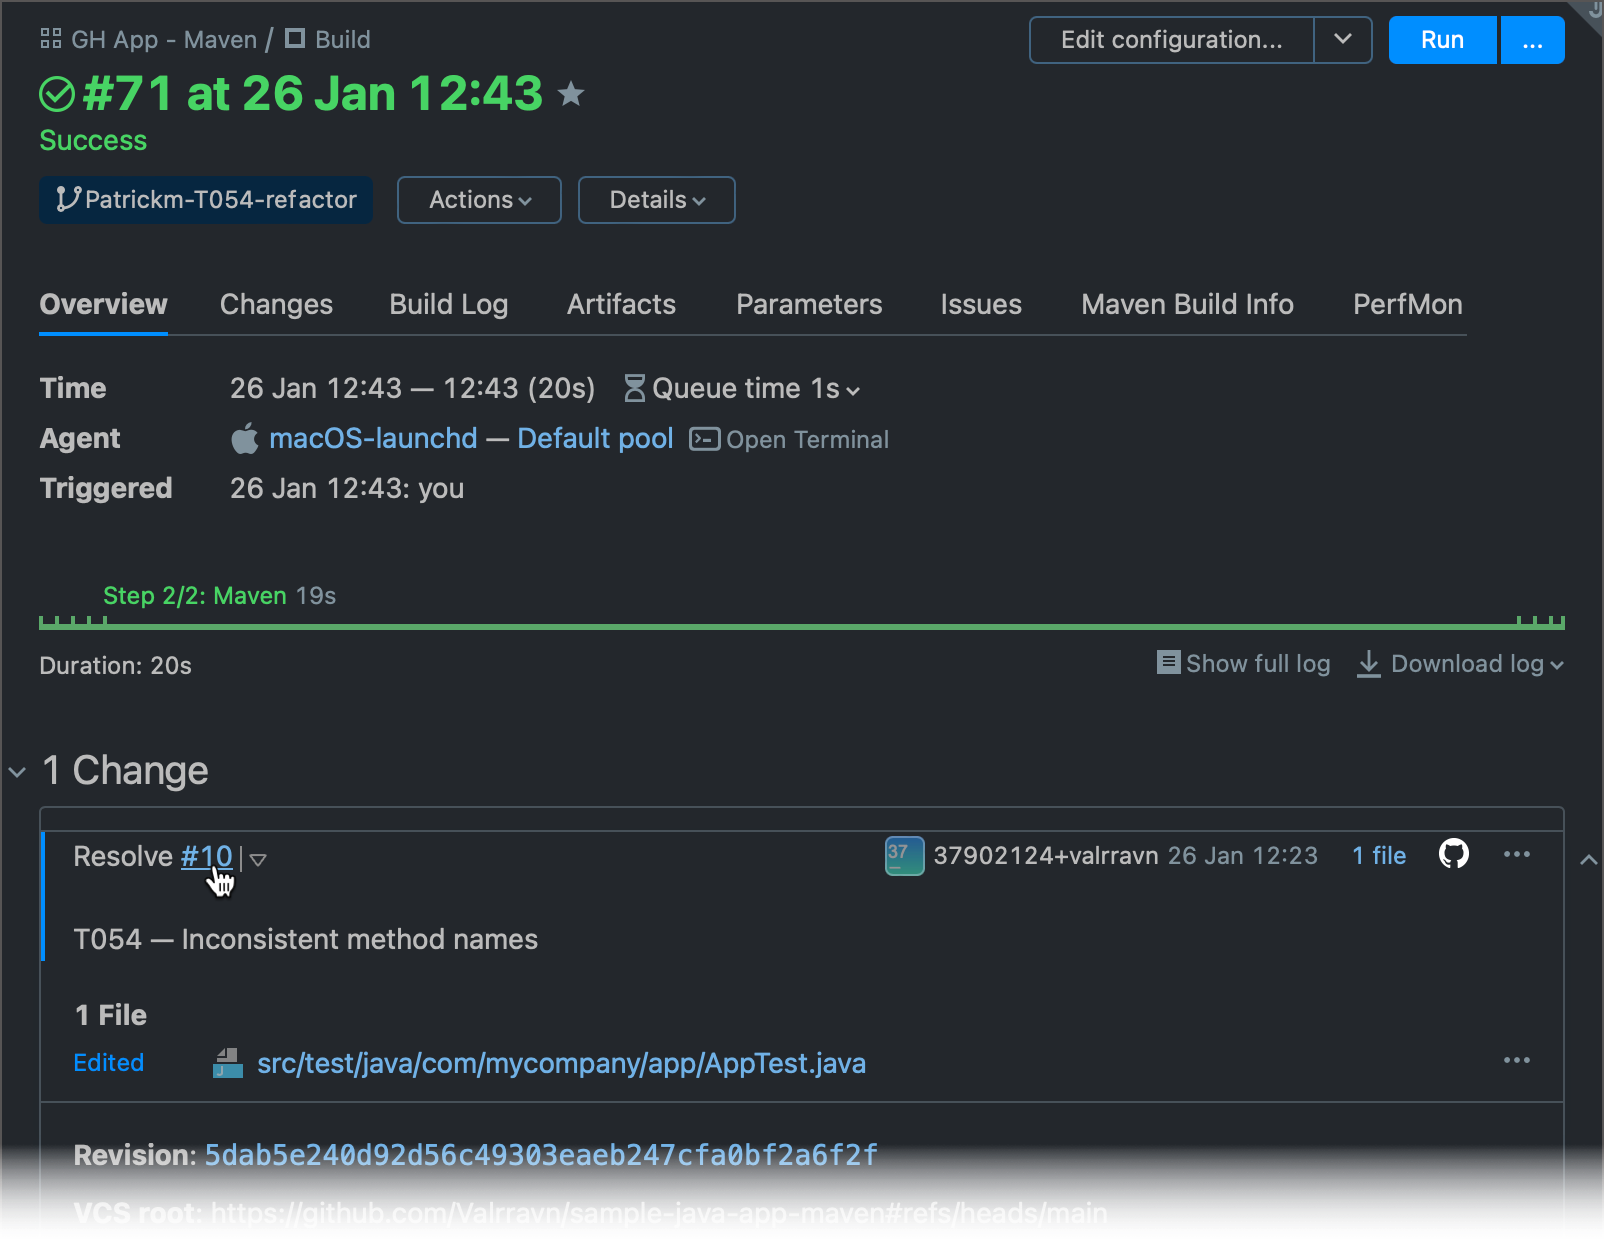
Task: Expand the Details dropdown
Action: (x=656, y=199)
